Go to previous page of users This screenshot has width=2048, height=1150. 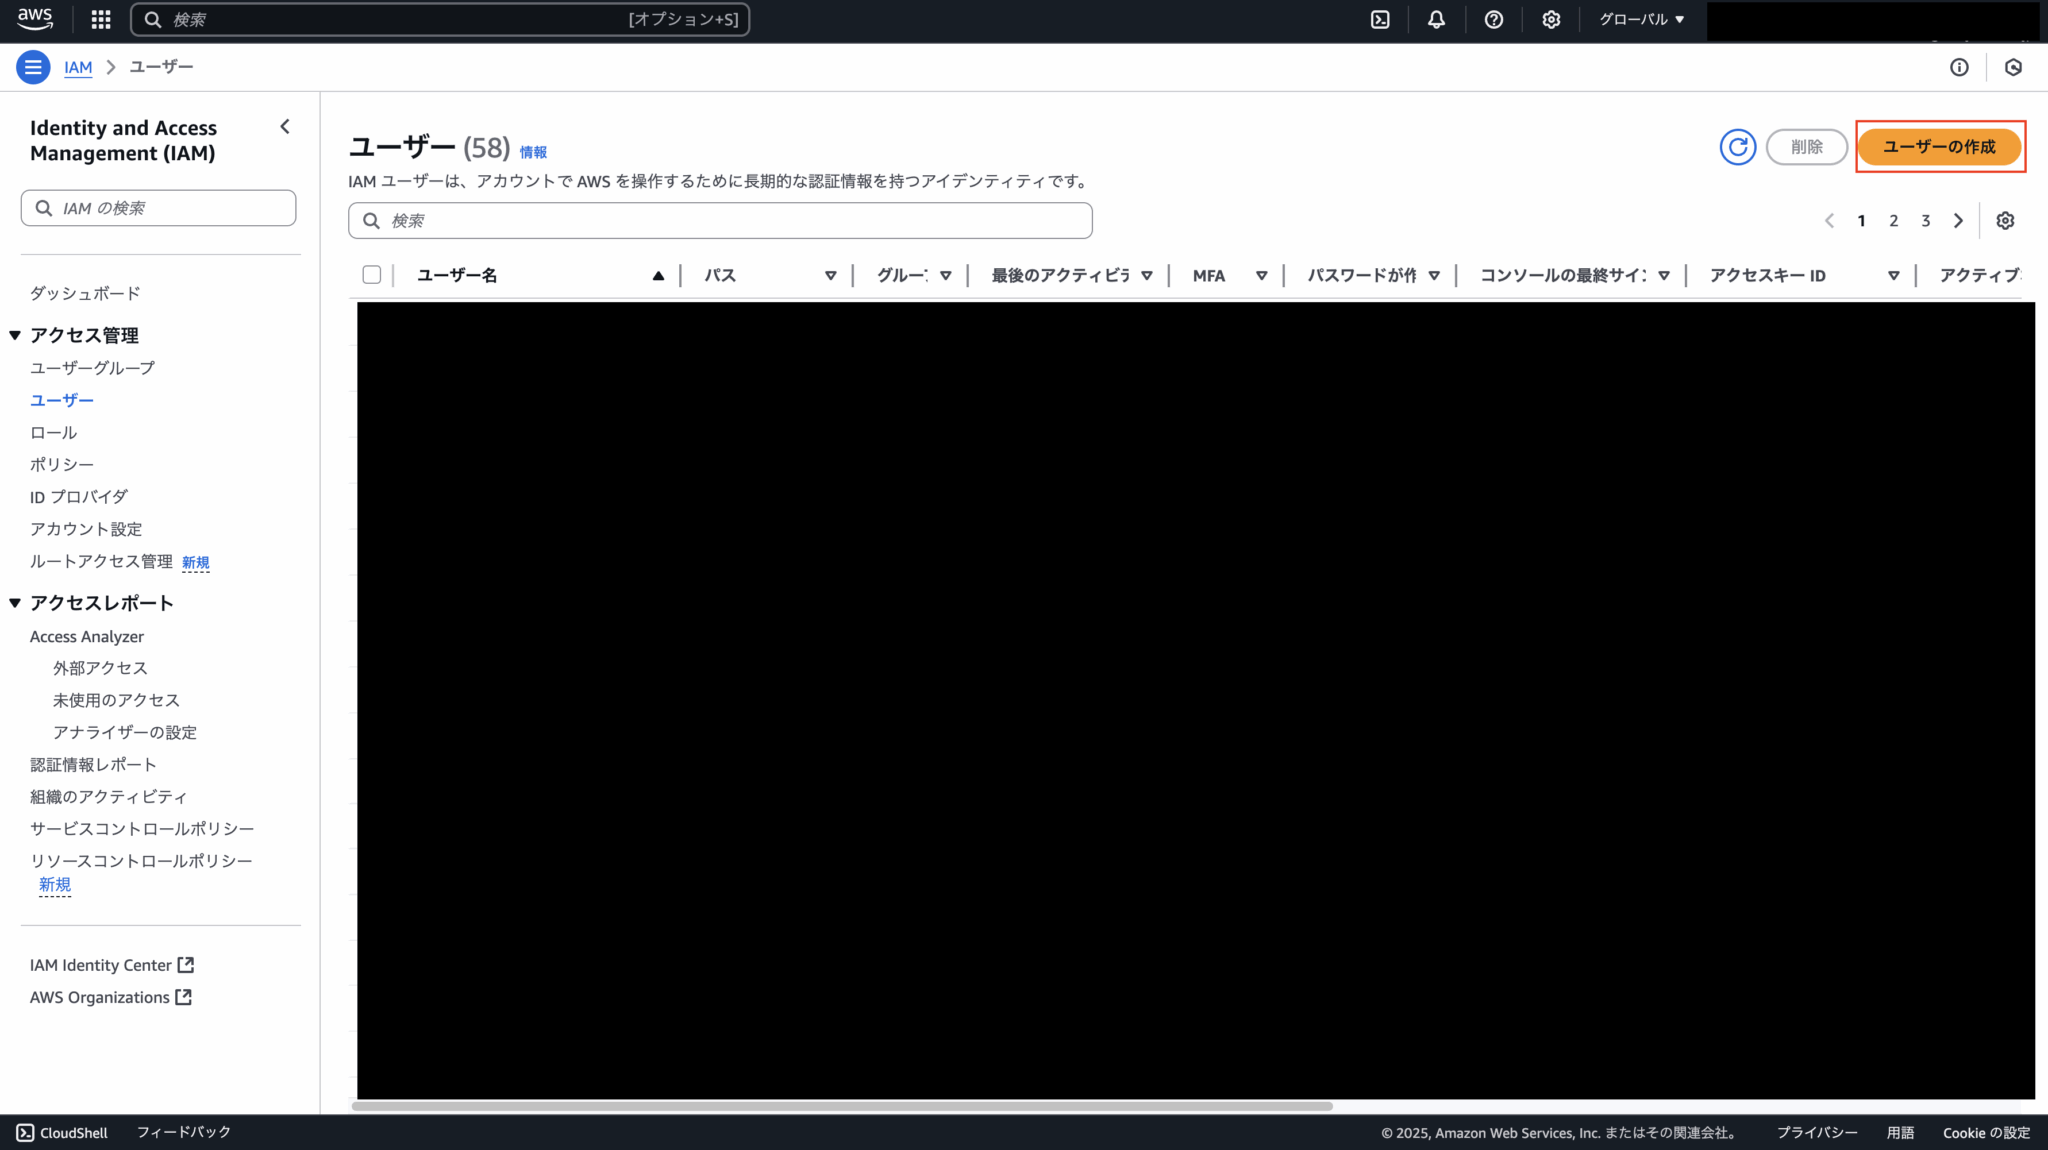(x=1829, y=221)
